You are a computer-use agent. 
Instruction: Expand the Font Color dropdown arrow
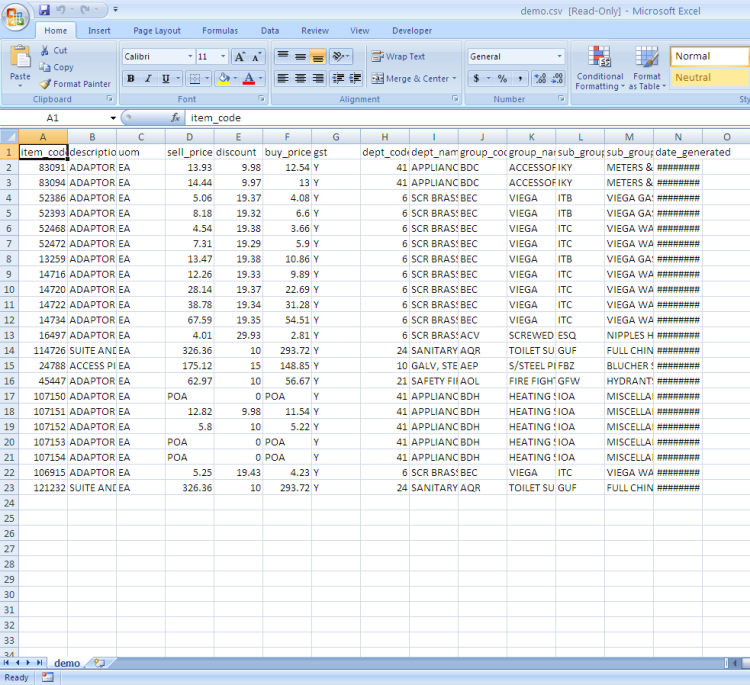pyautogui.click(x=261, y=78)
